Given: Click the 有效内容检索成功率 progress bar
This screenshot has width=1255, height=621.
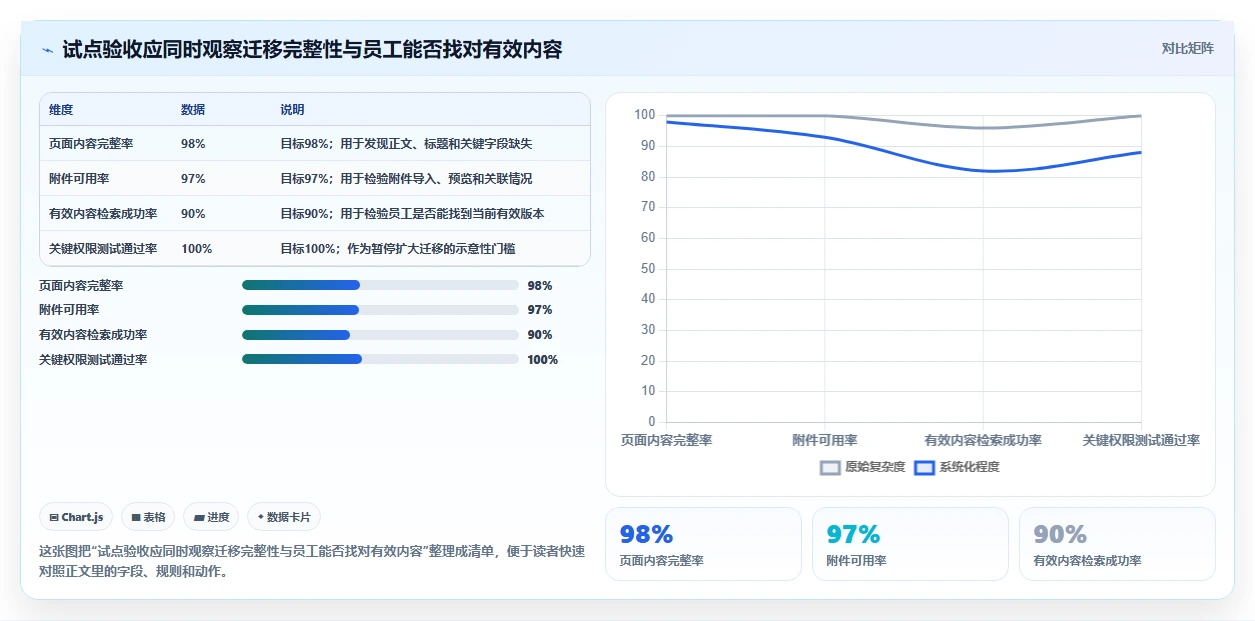Looking at the screenshot, I should (380, 335).
